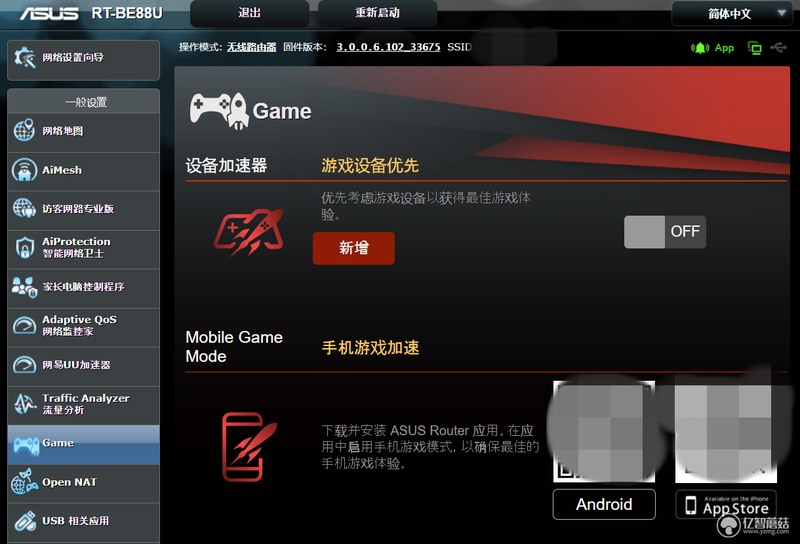Click the 退出 logout button
This screenshot has height=544, width=800.
pyautogui.click(x=249, y=13)
